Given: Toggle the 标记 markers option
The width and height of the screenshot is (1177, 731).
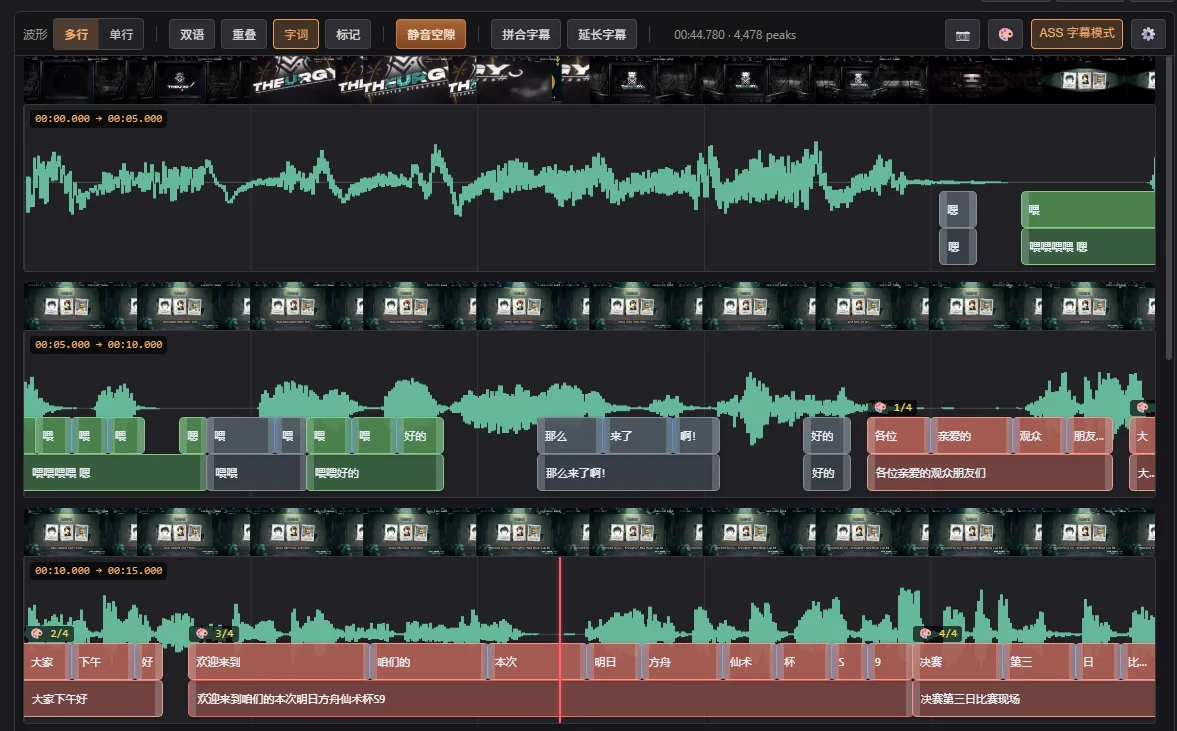Looking at the screenshot, I should (x=348, y=35).
